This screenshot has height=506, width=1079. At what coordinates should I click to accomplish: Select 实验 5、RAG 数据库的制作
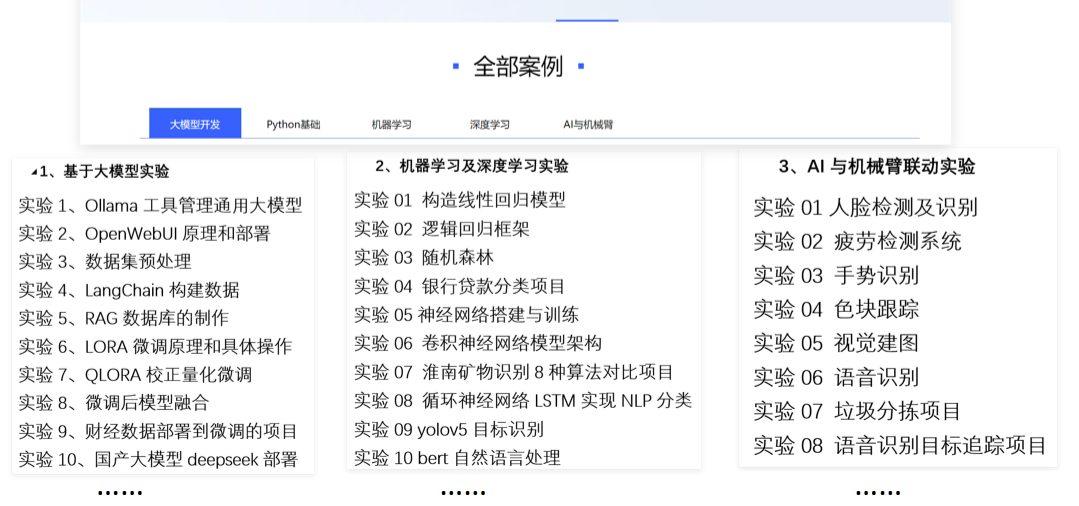click(124, 318)
